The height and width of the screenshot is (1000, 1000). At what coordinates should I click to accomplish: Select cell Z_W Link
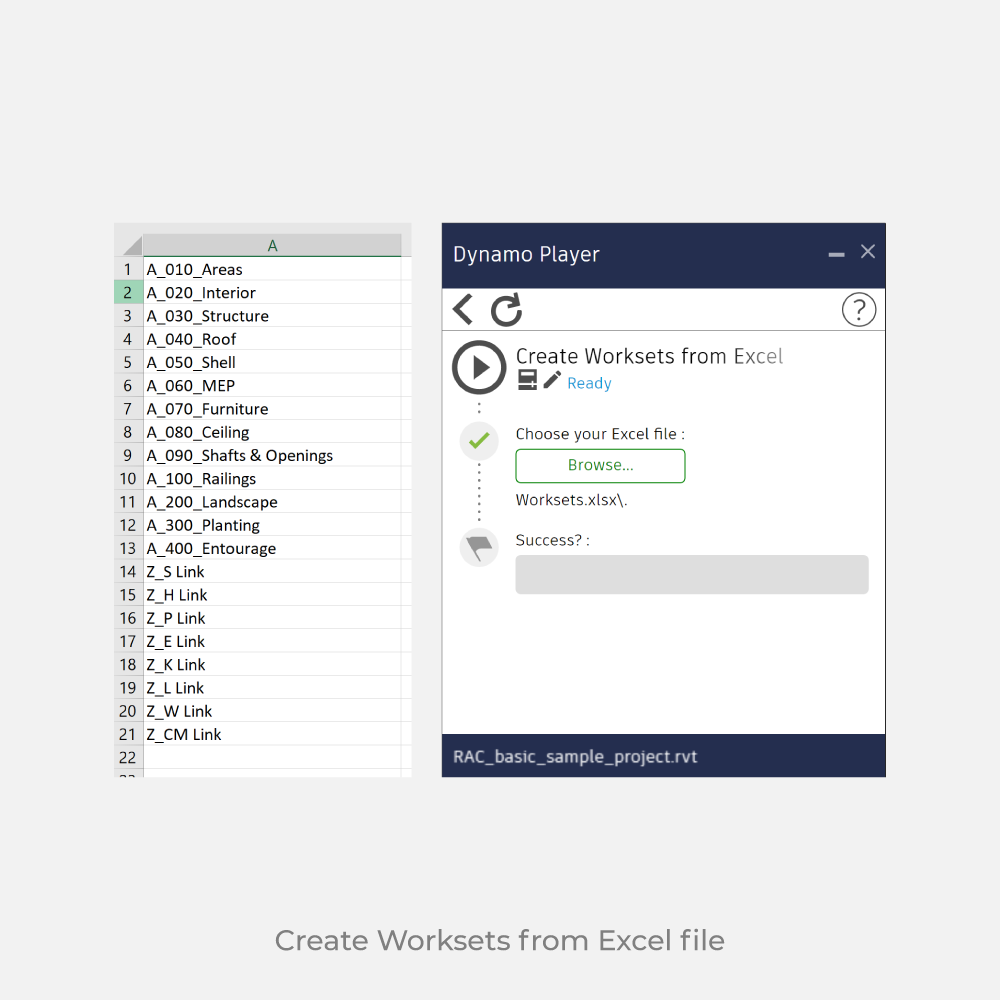tap(272, 712)
